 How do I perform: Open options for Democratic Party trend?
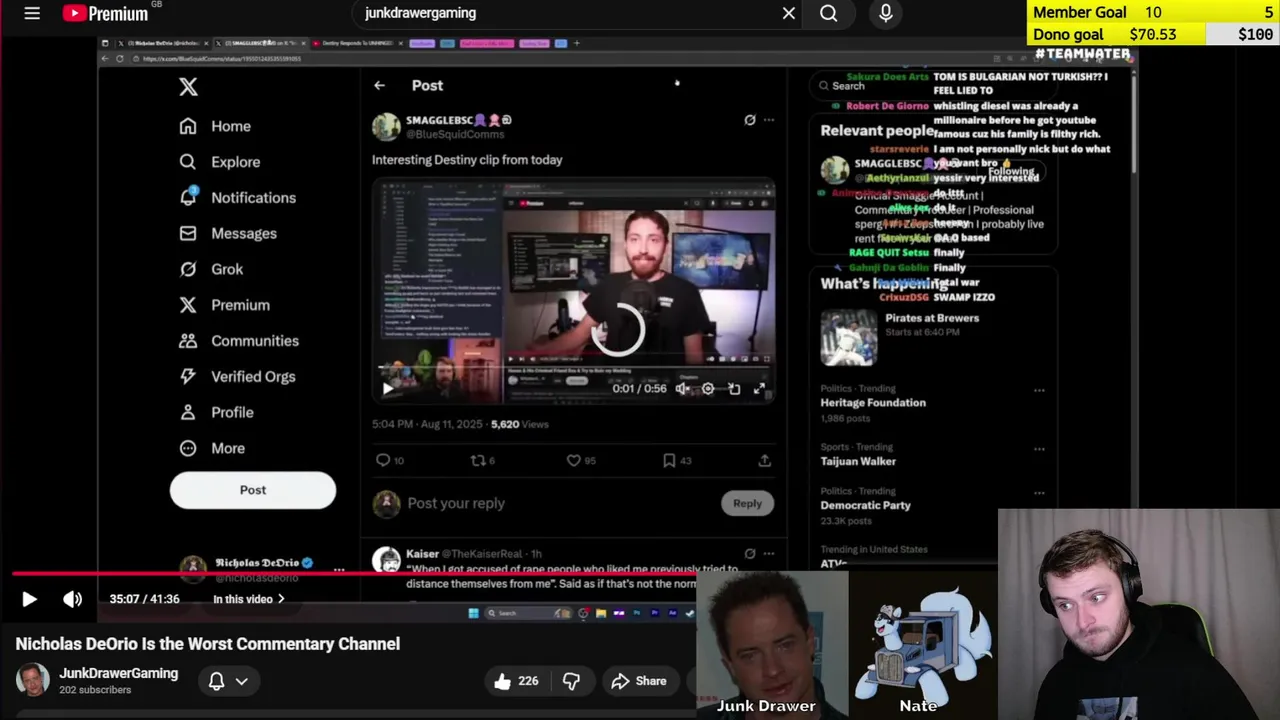coord(1039,493)
